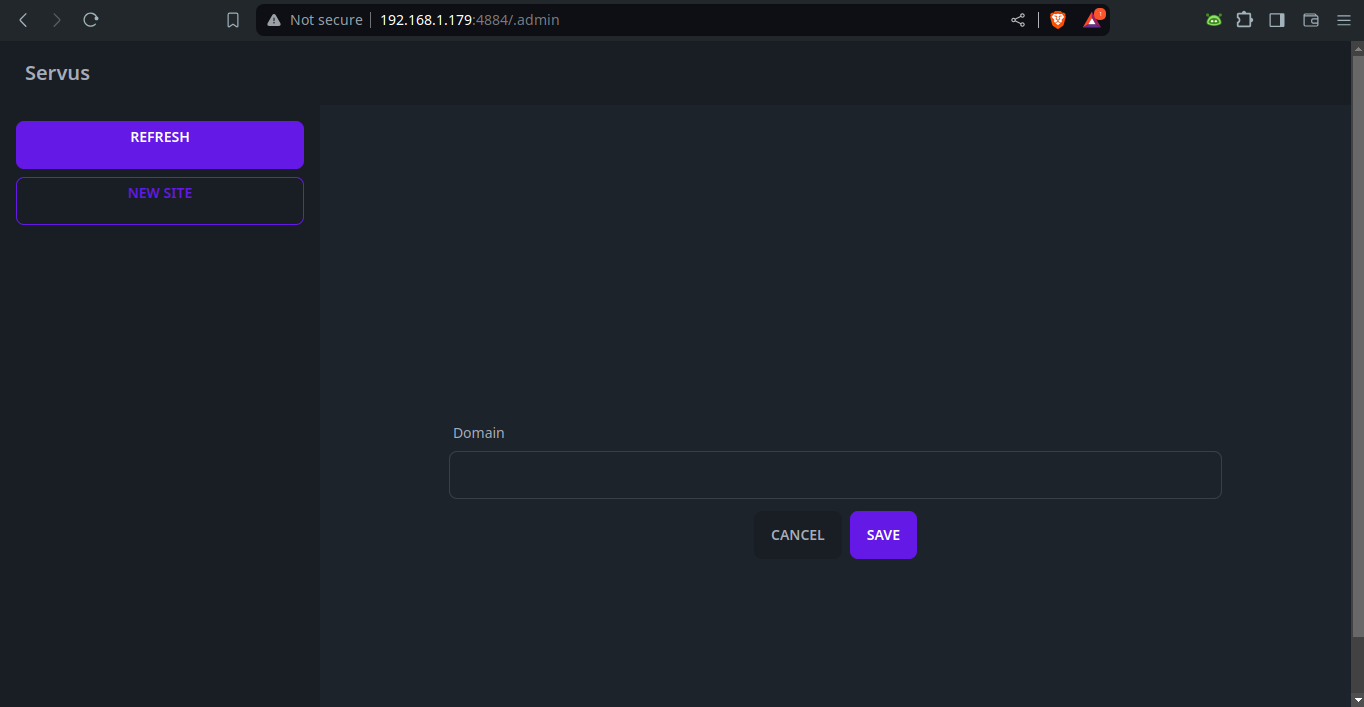Click the Not secure warning icon
The width and height of the screenshot is (1364, 707).
pos(274,20)
